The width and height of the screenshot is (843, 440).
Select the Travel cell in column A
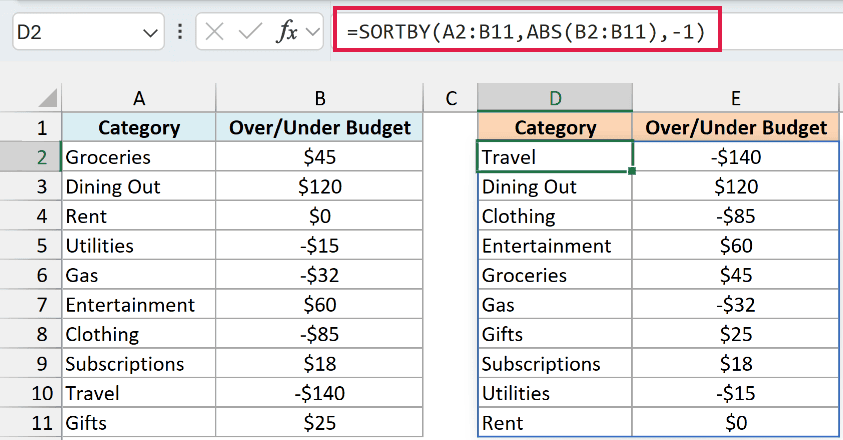[x=139, y=393]
